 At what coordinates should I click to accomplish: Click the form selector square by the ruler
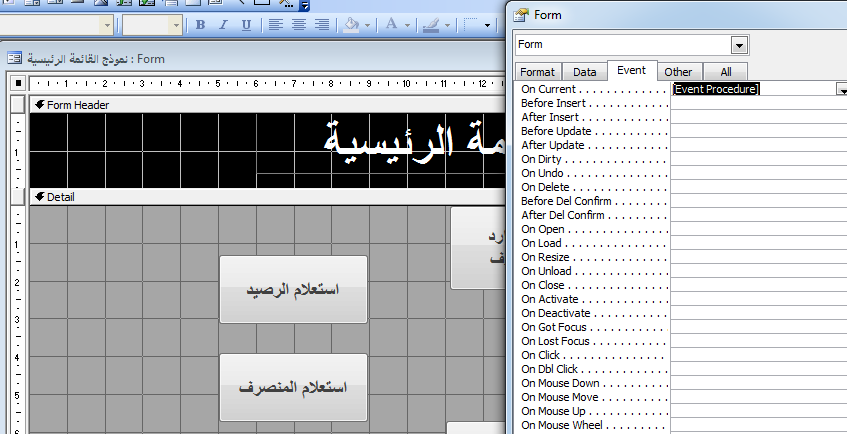click(18, 83)
